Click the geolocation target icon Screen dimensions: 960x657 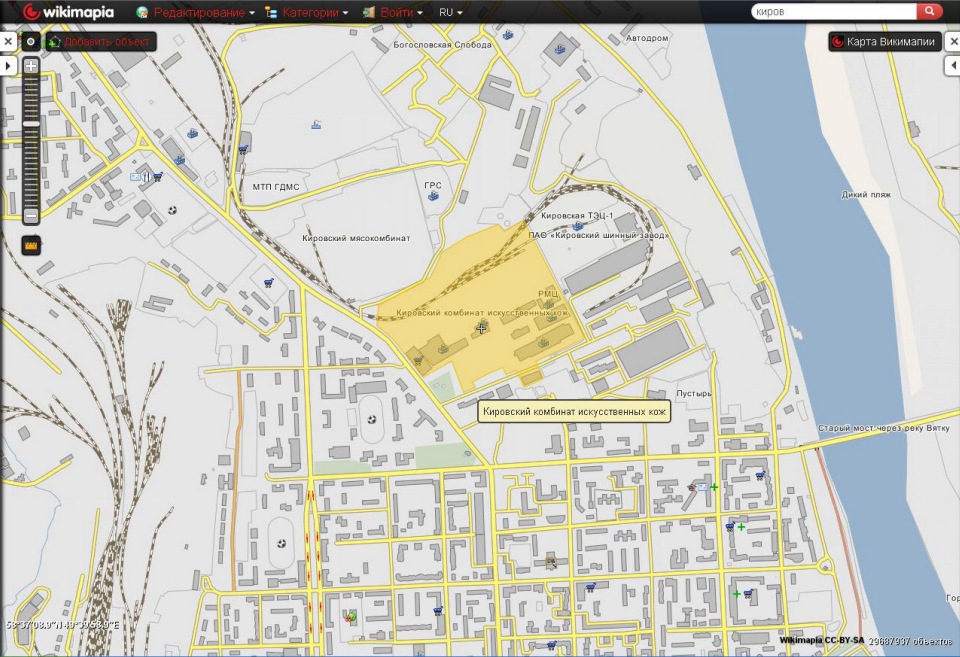click(31, 42)
